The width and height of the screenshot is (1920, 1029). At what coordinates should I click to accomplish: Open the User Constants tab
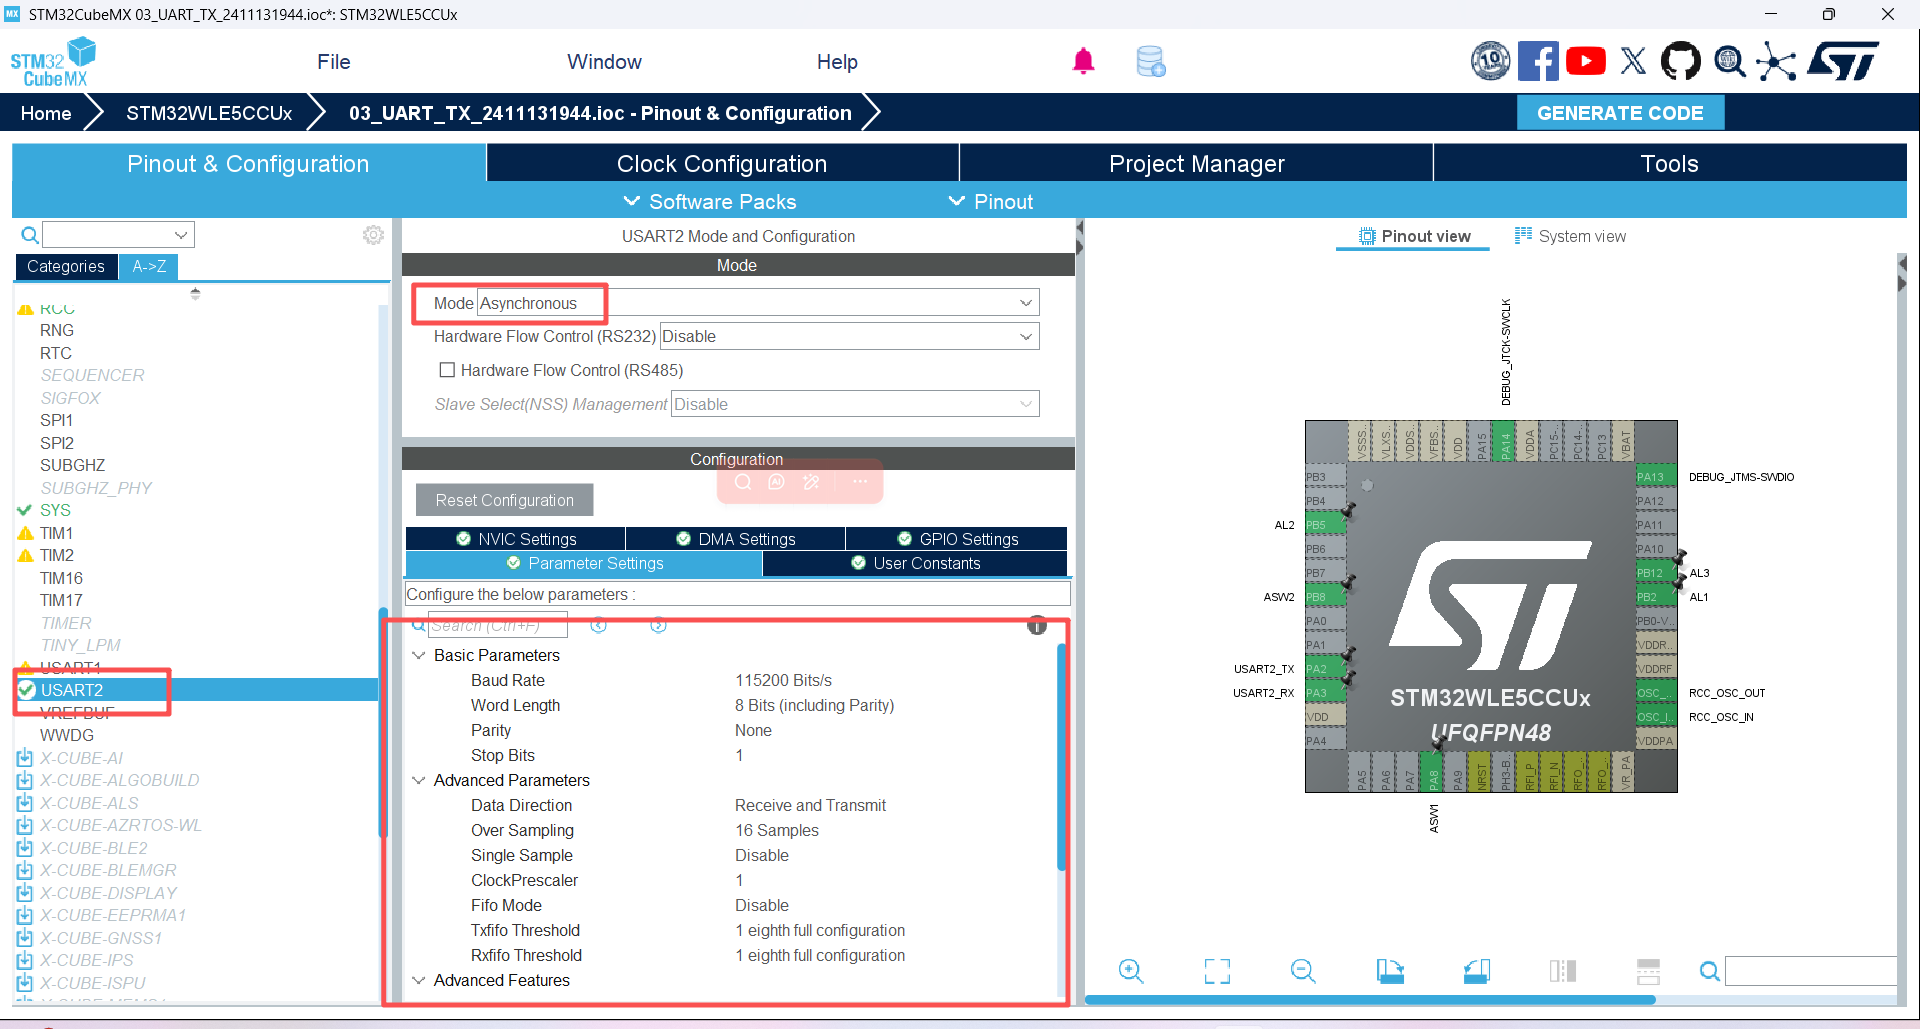(915, 564)
